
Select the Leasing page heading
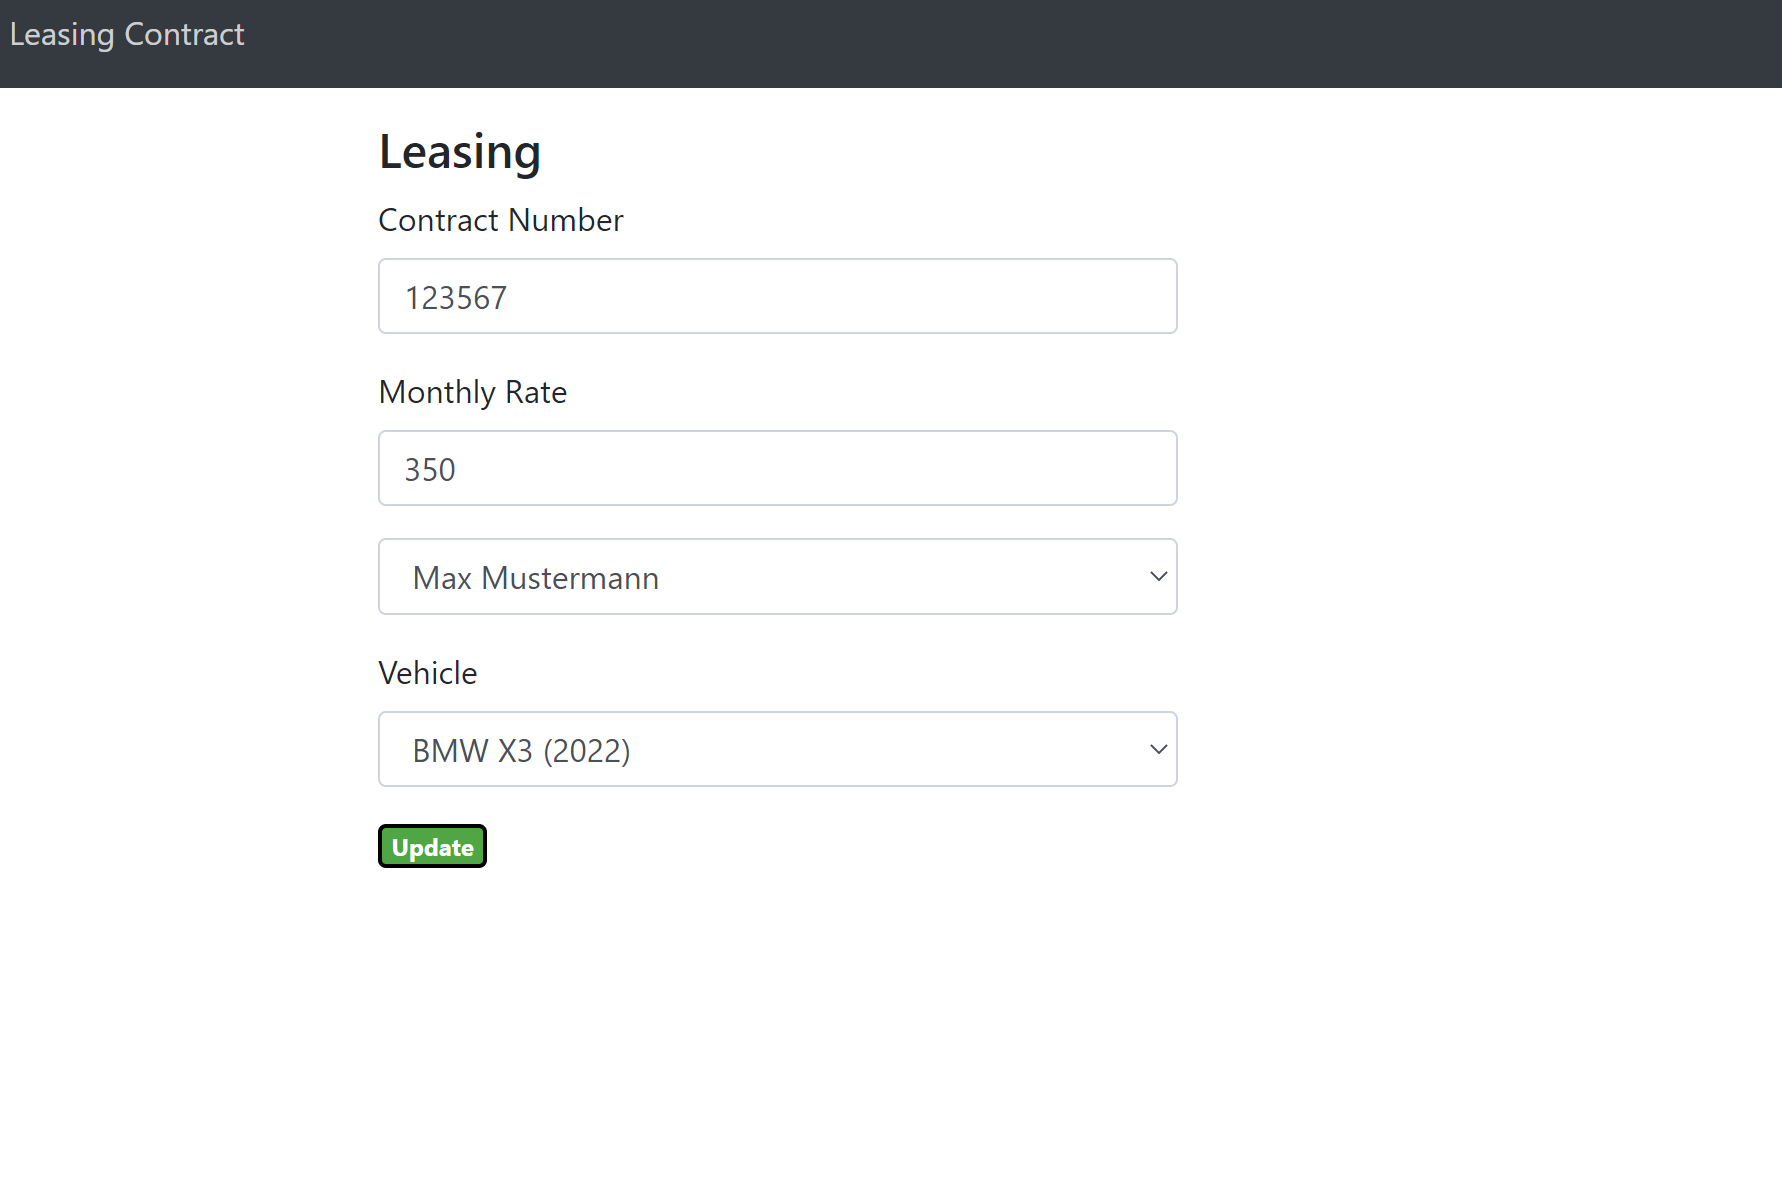tap(459, 151)
